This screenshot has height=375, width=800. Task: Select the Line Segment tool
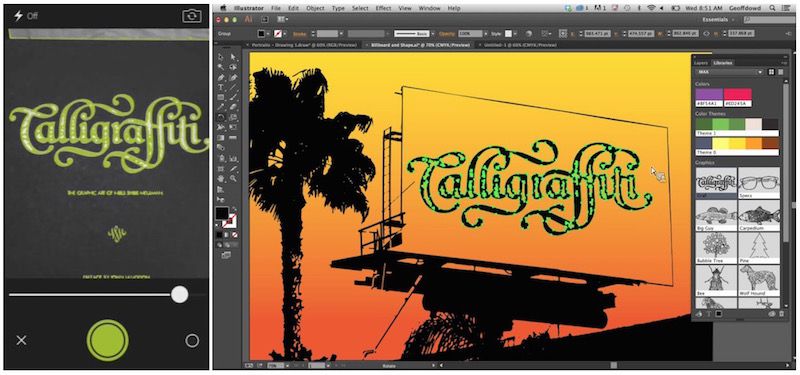click(232, 87)
